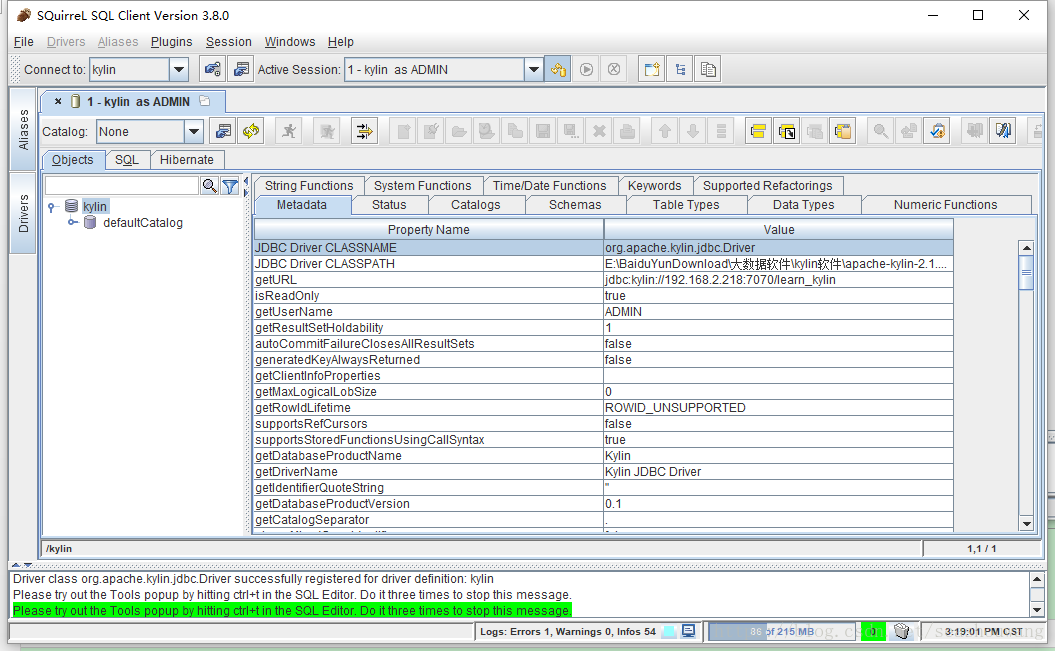Click the pencil-on-page icon at toolbar end
The height and width of the screenshot is (651, 1055).
[x=1003, y=131]
